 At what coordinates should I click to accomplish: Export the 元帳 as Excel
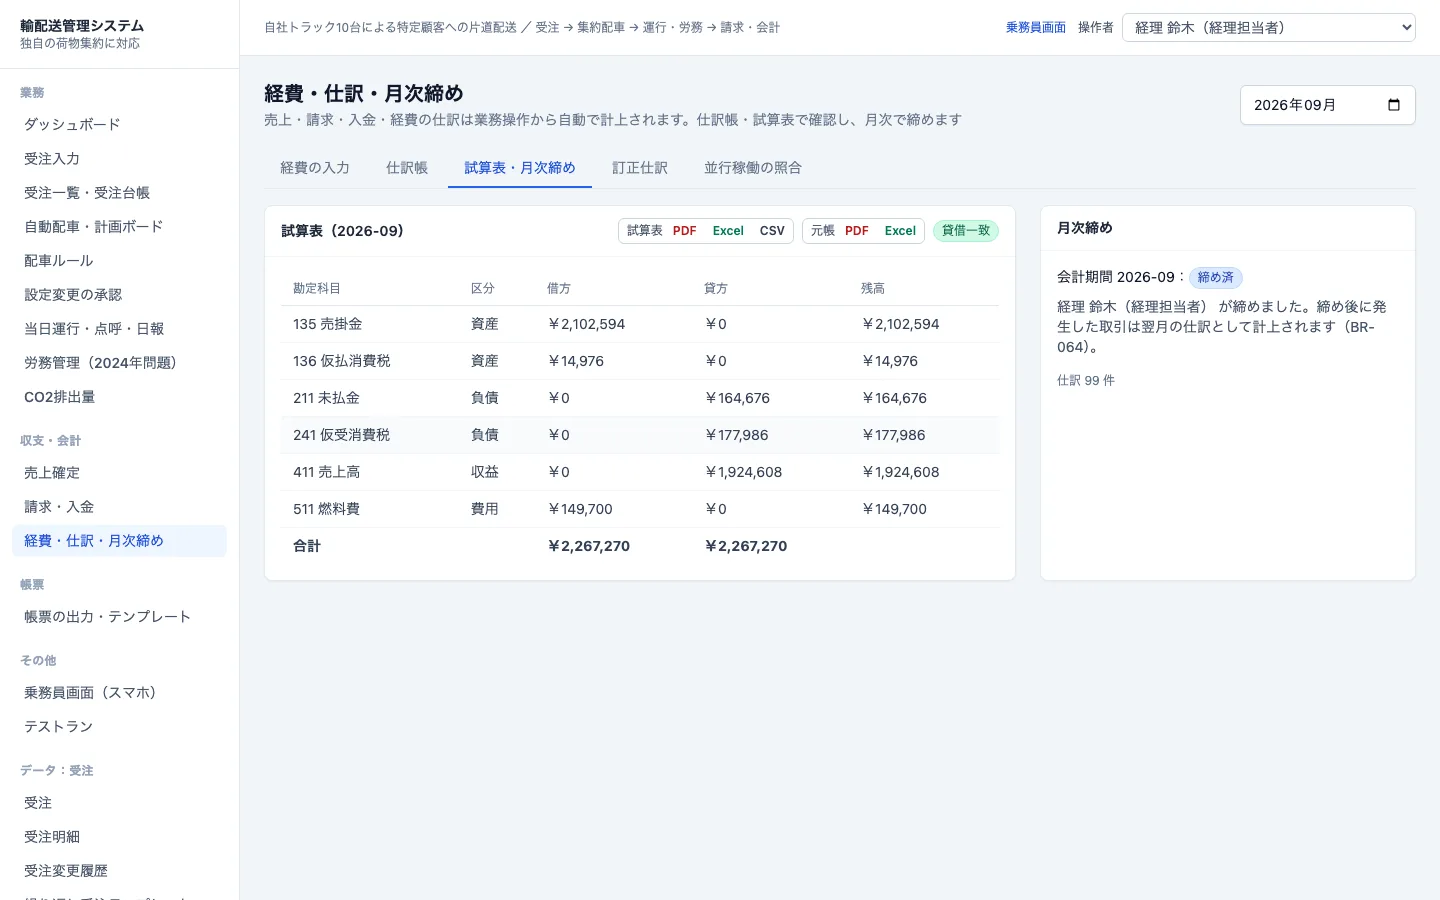[900, 231]
